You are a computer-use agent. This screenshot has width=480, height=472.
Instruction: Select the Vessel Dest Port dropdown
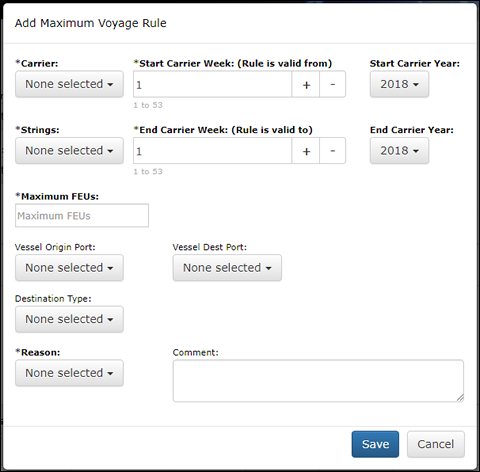(227, 268)
